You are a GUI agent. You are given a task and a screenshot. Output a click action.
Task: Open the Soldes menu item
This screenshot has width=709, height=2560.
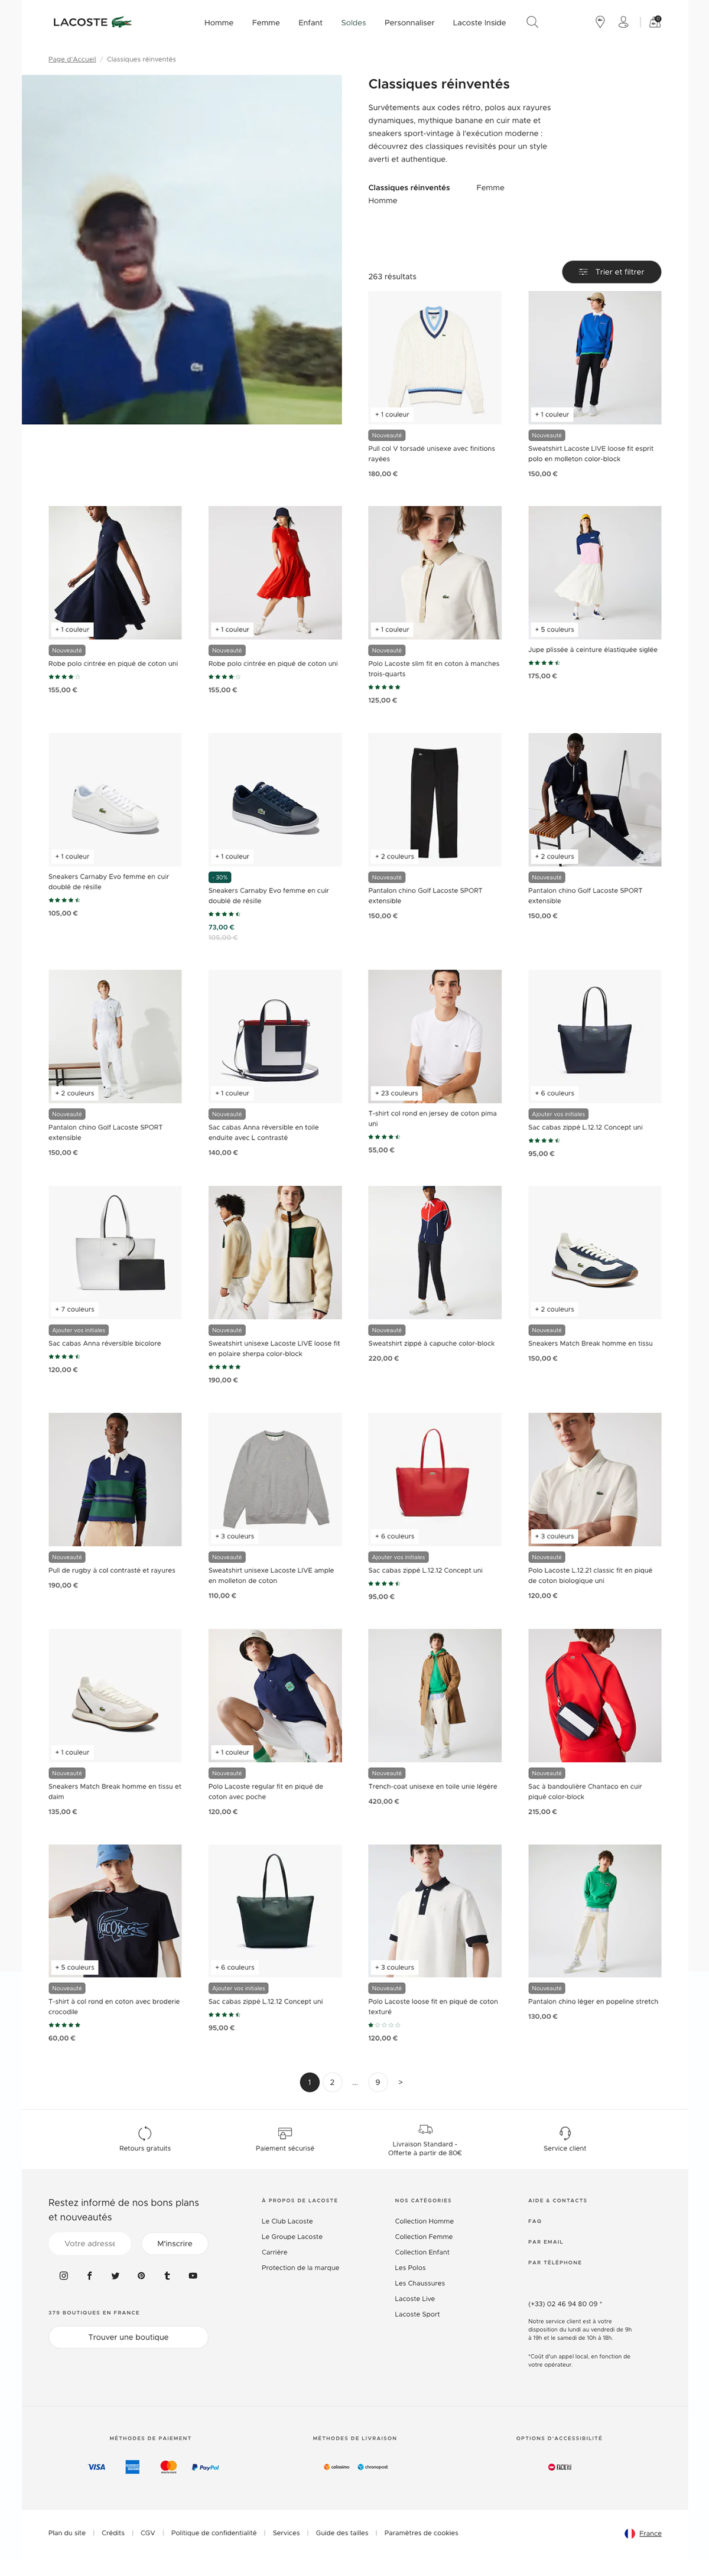pos(353,22)
